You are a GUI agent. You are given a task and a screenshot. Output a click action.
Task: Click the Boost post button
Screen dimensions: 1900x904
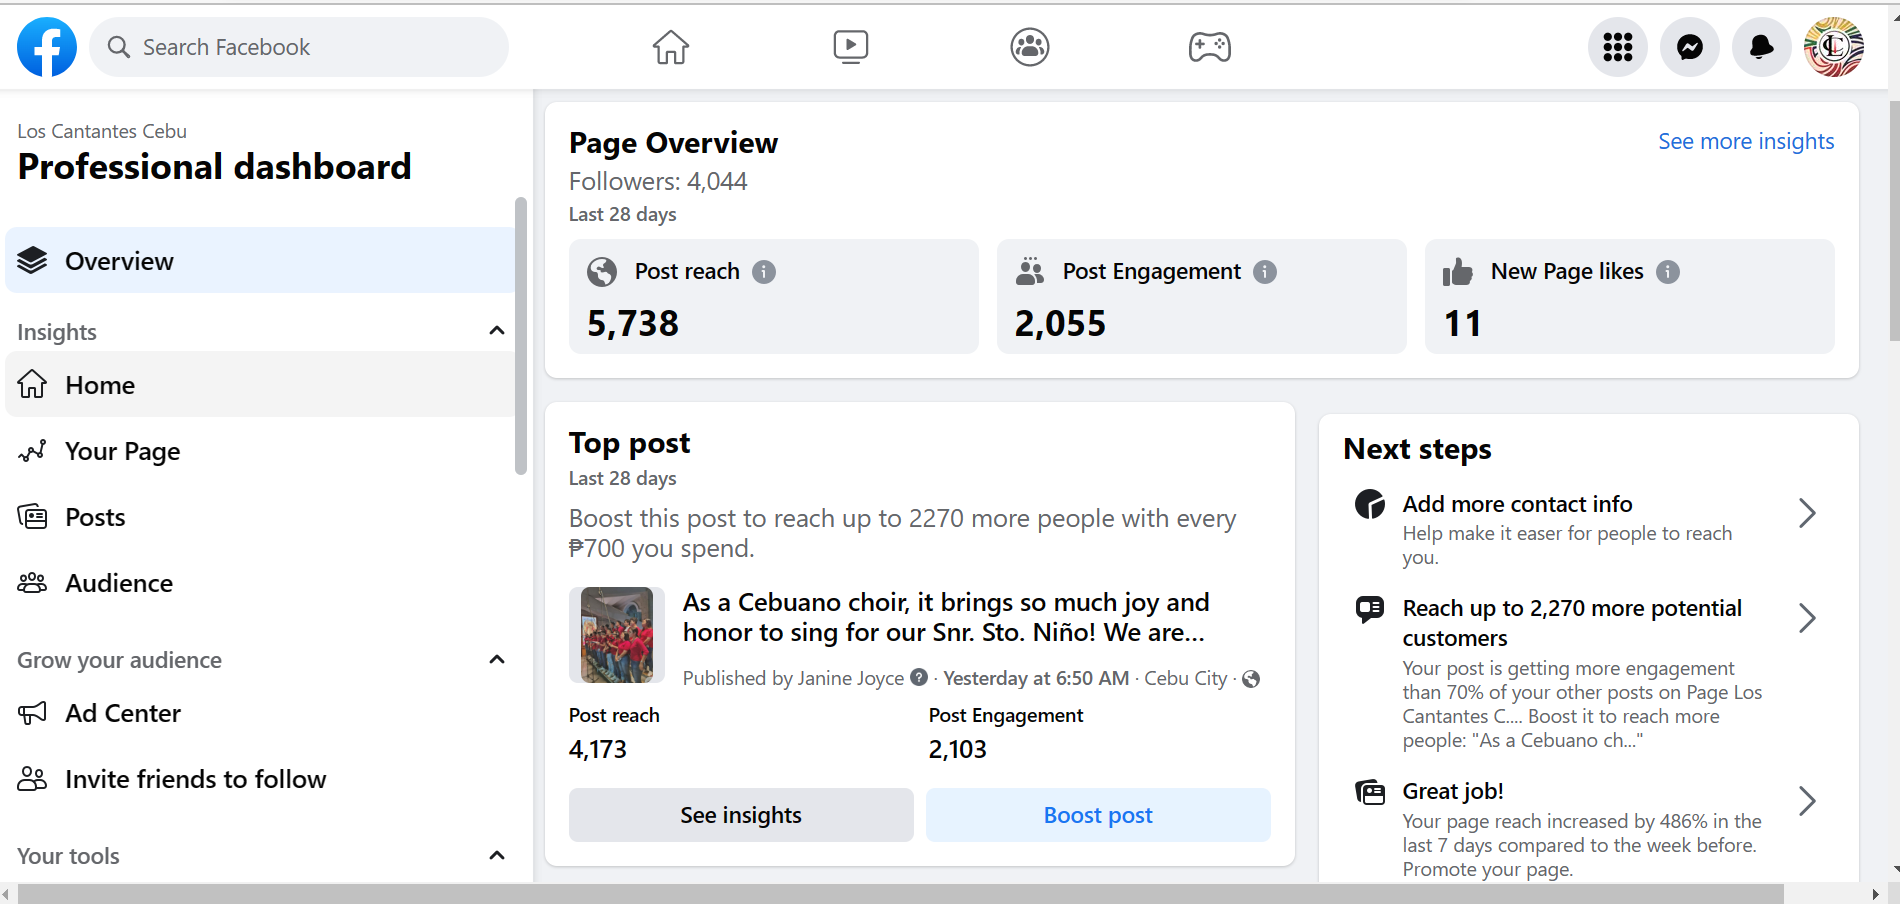1098,815
